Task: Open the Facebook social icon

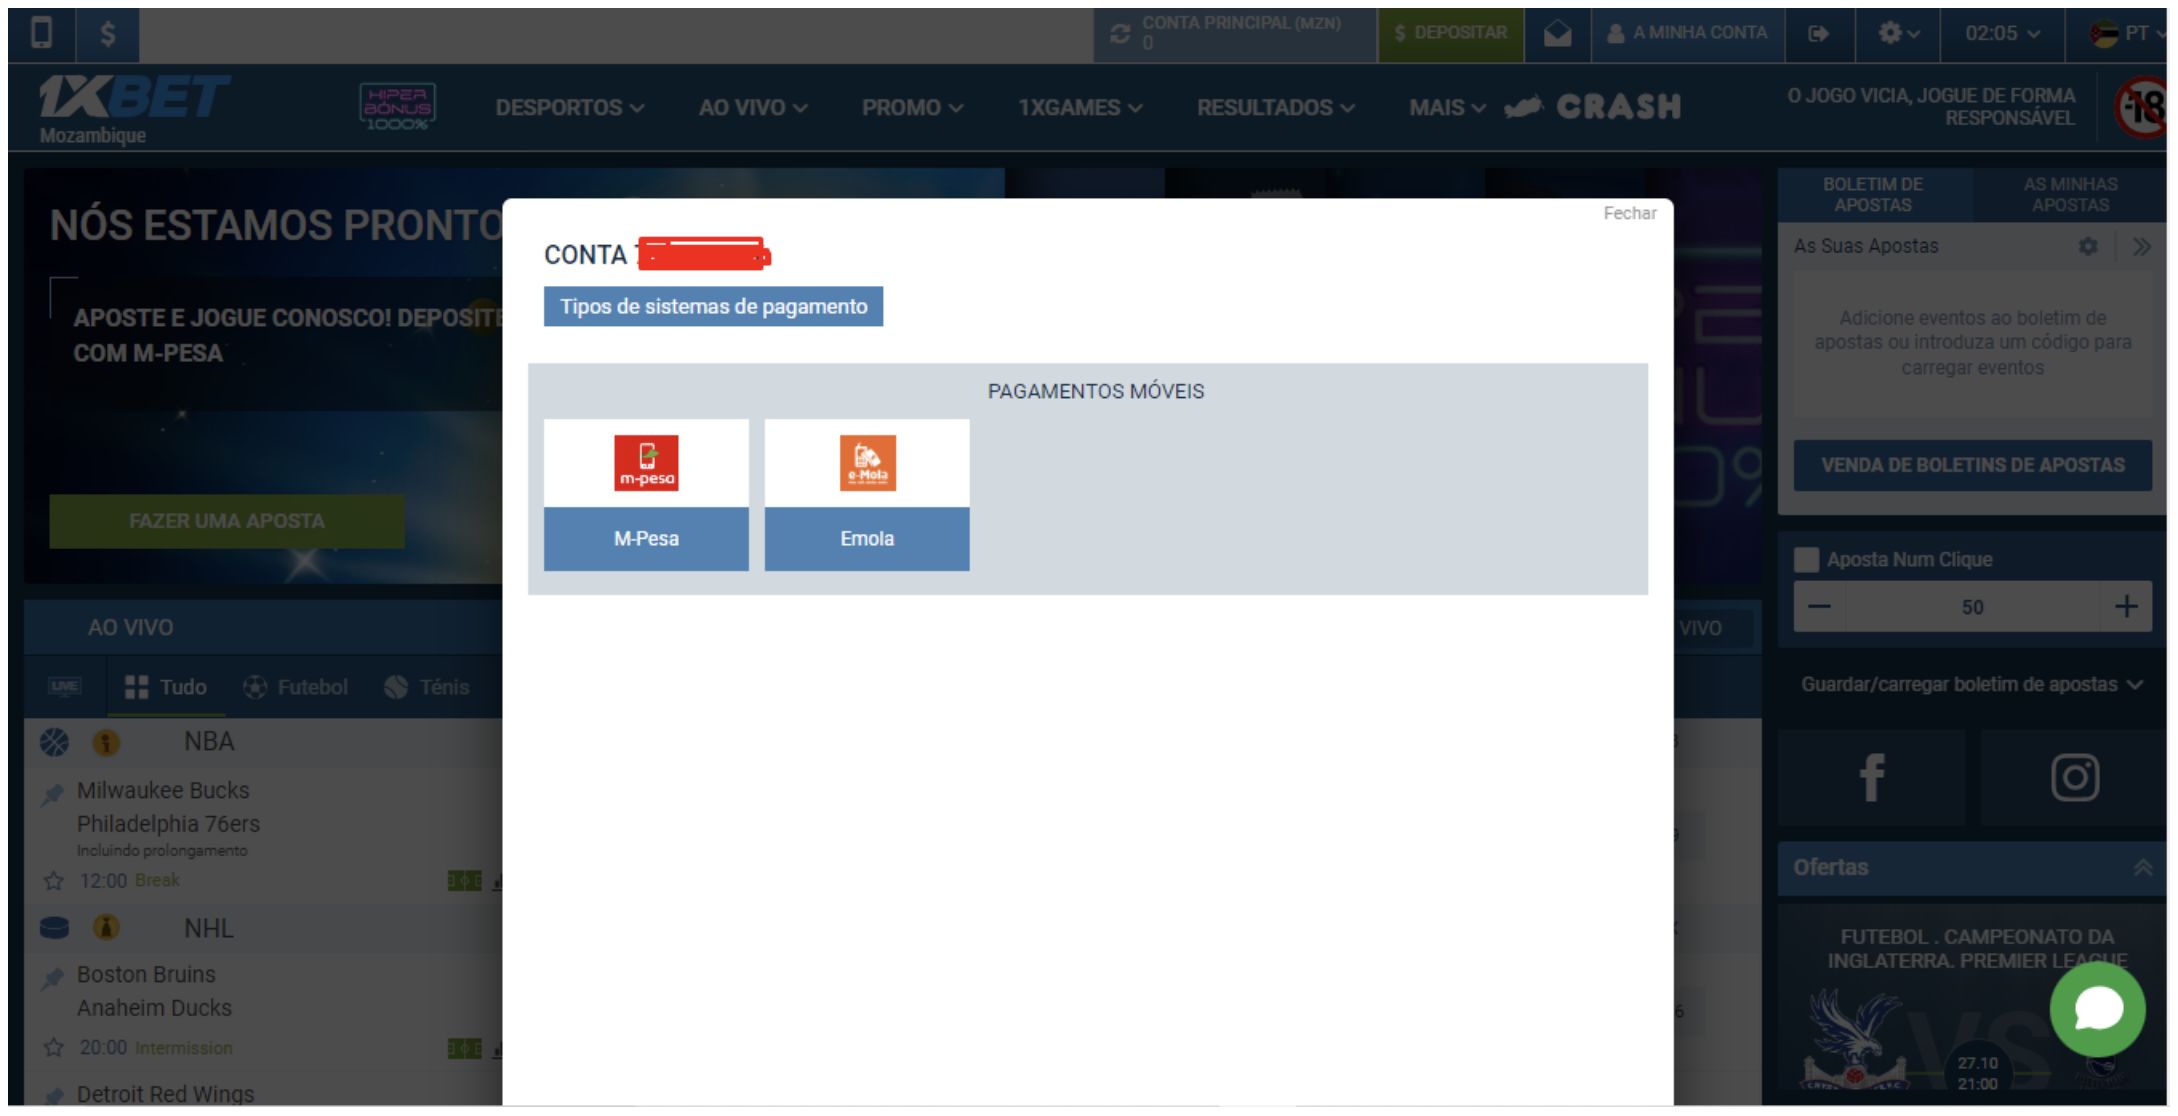Action: [1871, 778]
